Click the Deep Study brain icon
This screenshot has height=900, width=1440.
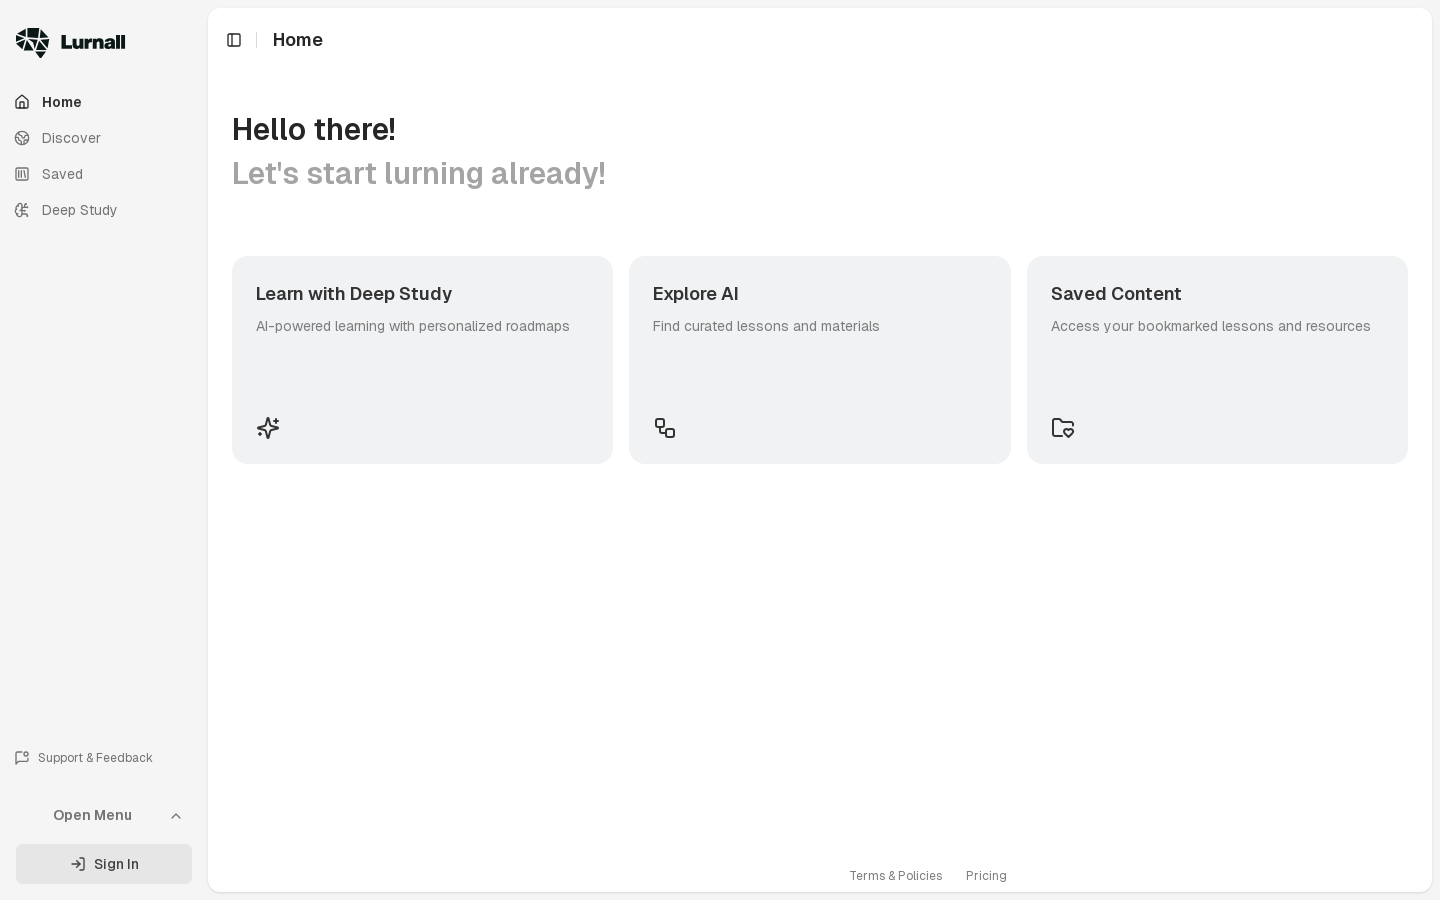(22, 210)
